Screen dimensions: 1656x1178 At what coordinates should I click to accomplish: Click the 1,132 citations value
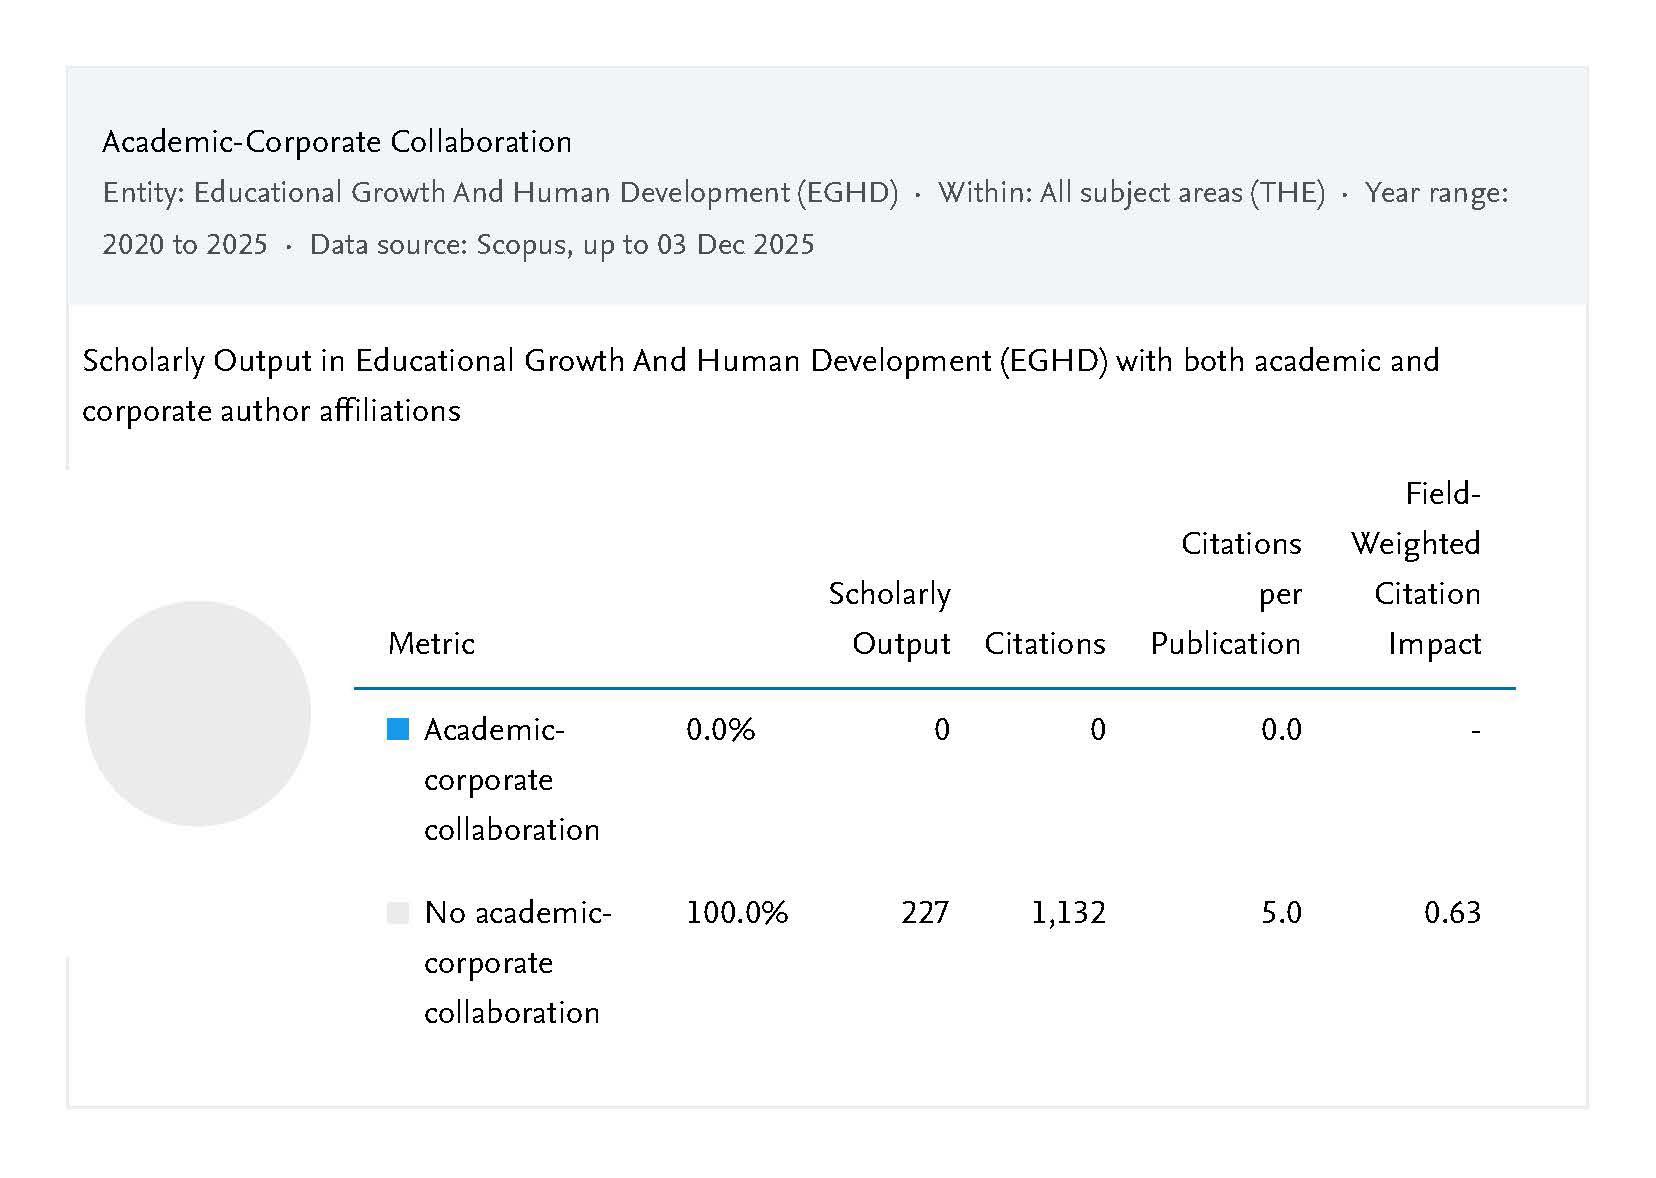1068,913
